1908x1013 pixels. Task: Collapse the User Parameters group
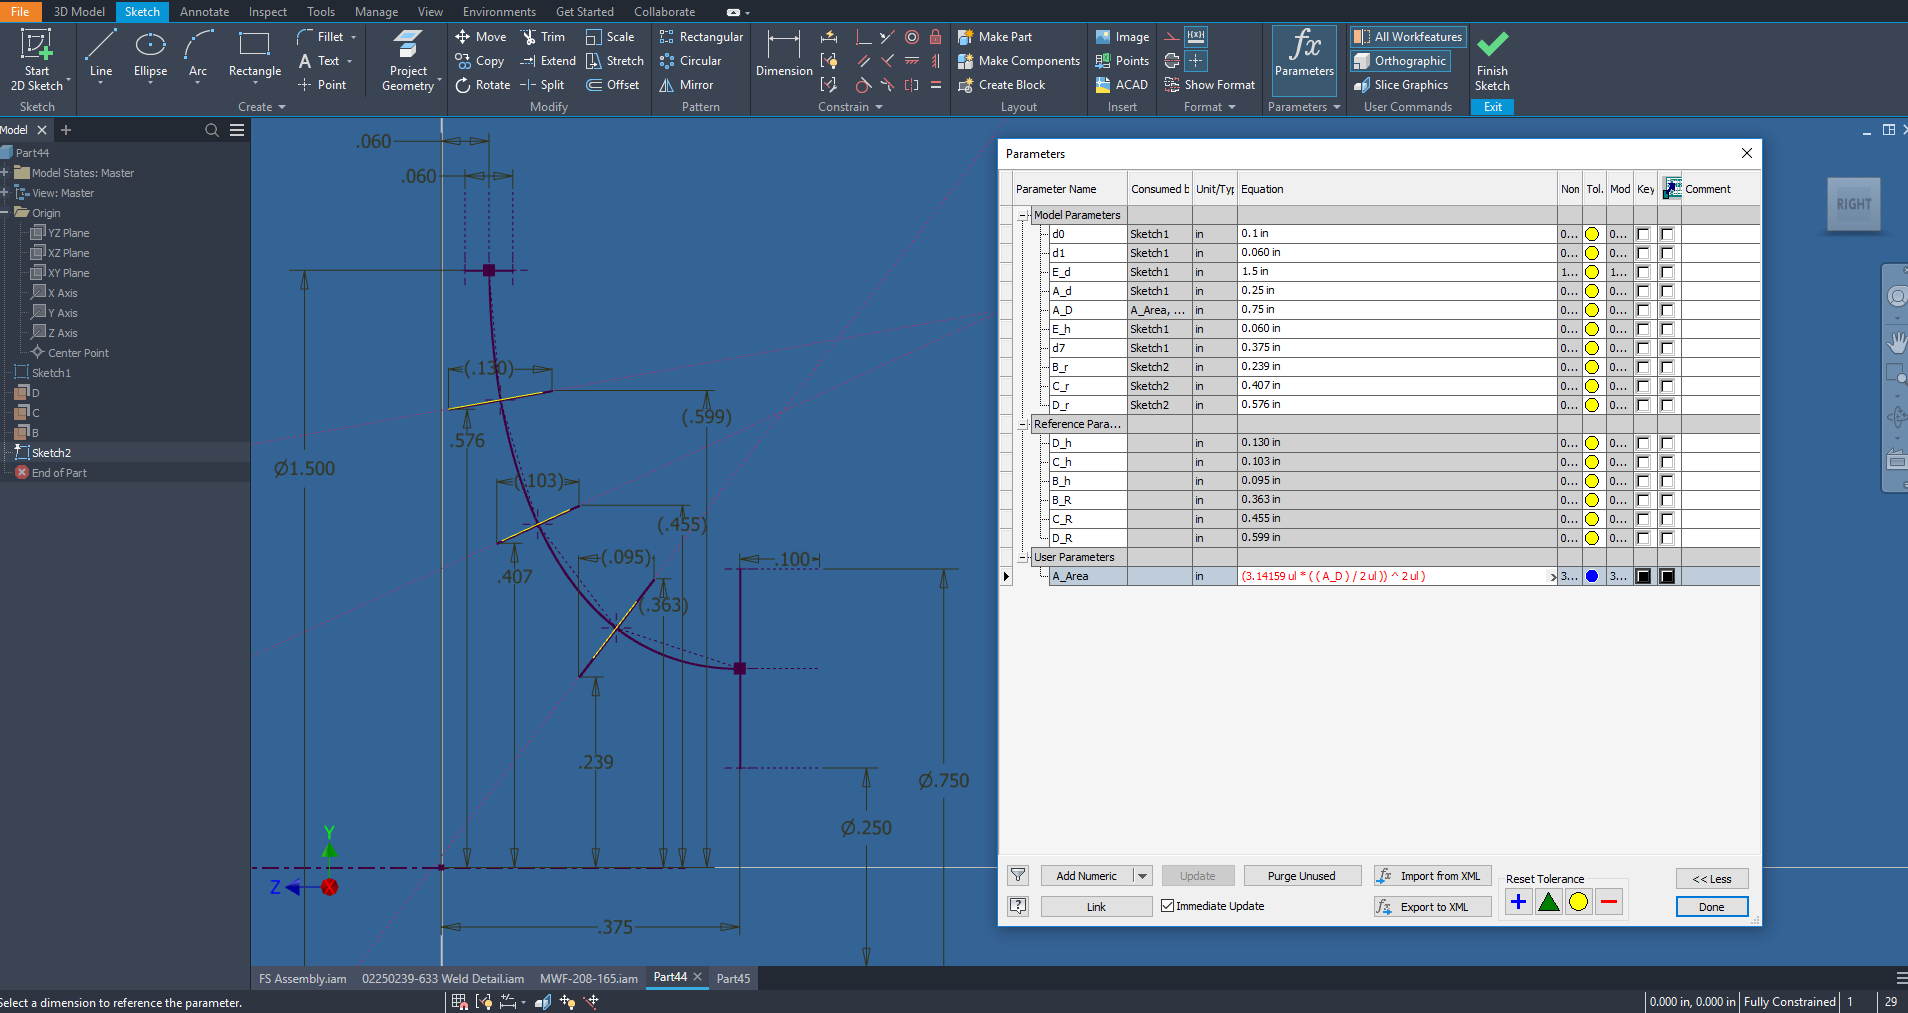[1024, 558]
